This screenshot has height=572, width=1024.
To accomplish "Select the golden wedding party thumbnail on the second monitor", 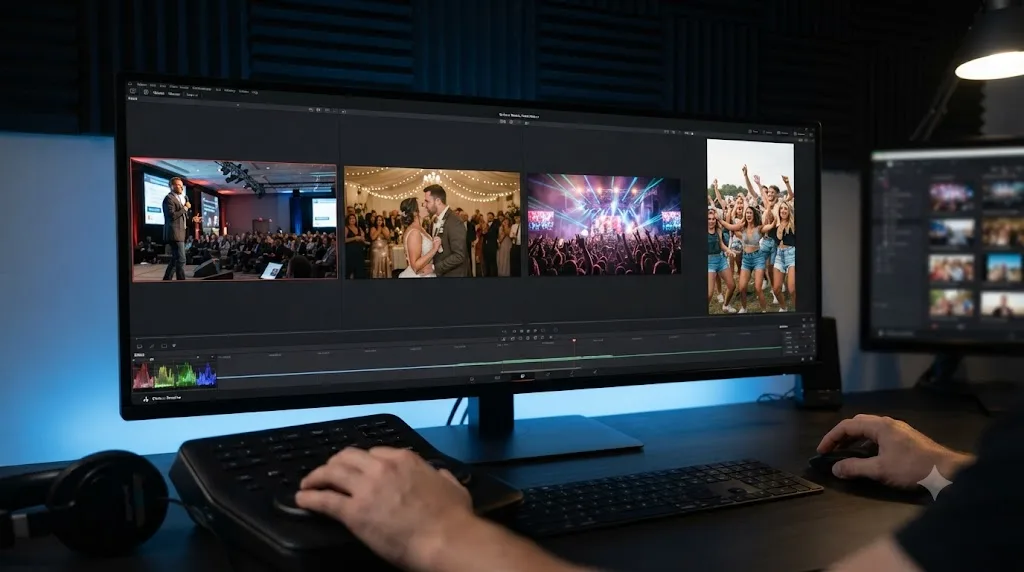I will tap(1003, 232).
